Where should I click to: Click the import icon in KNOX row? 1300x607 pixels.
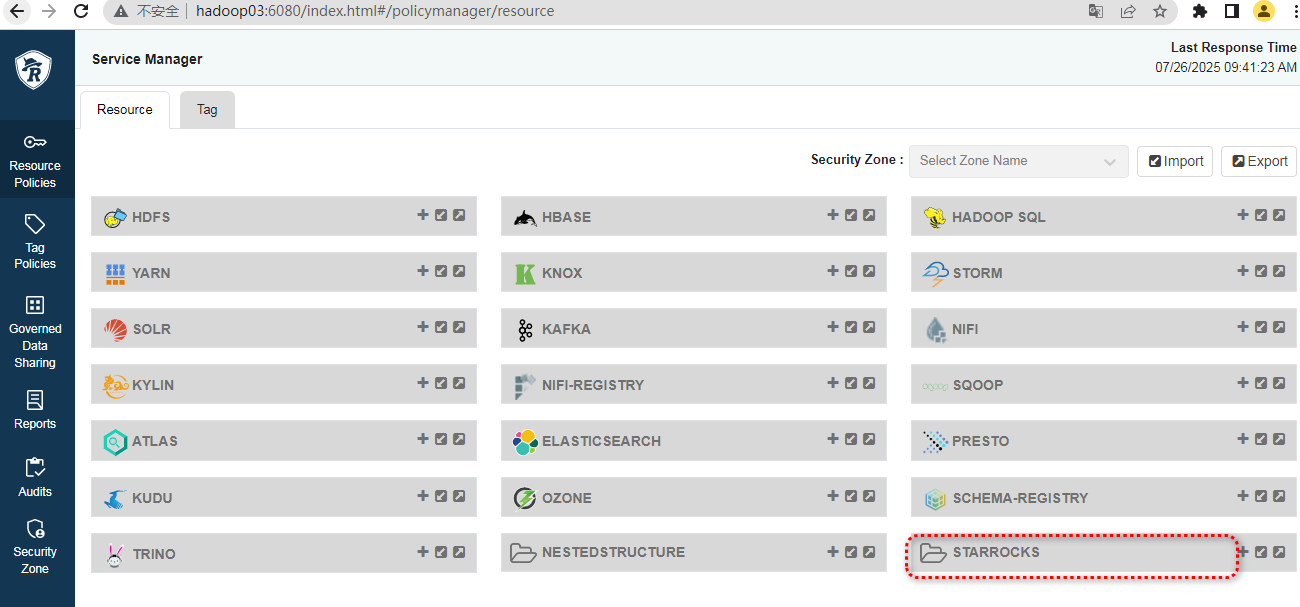tap(851, 271)
